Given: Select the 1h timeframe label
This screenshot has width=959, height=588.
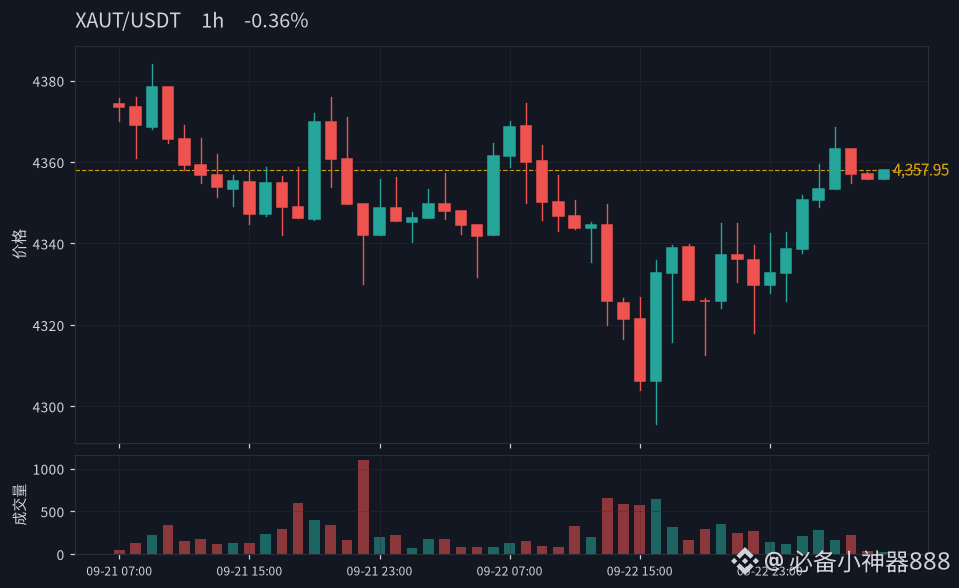Looking at the screenshot, I should [212, 21].
